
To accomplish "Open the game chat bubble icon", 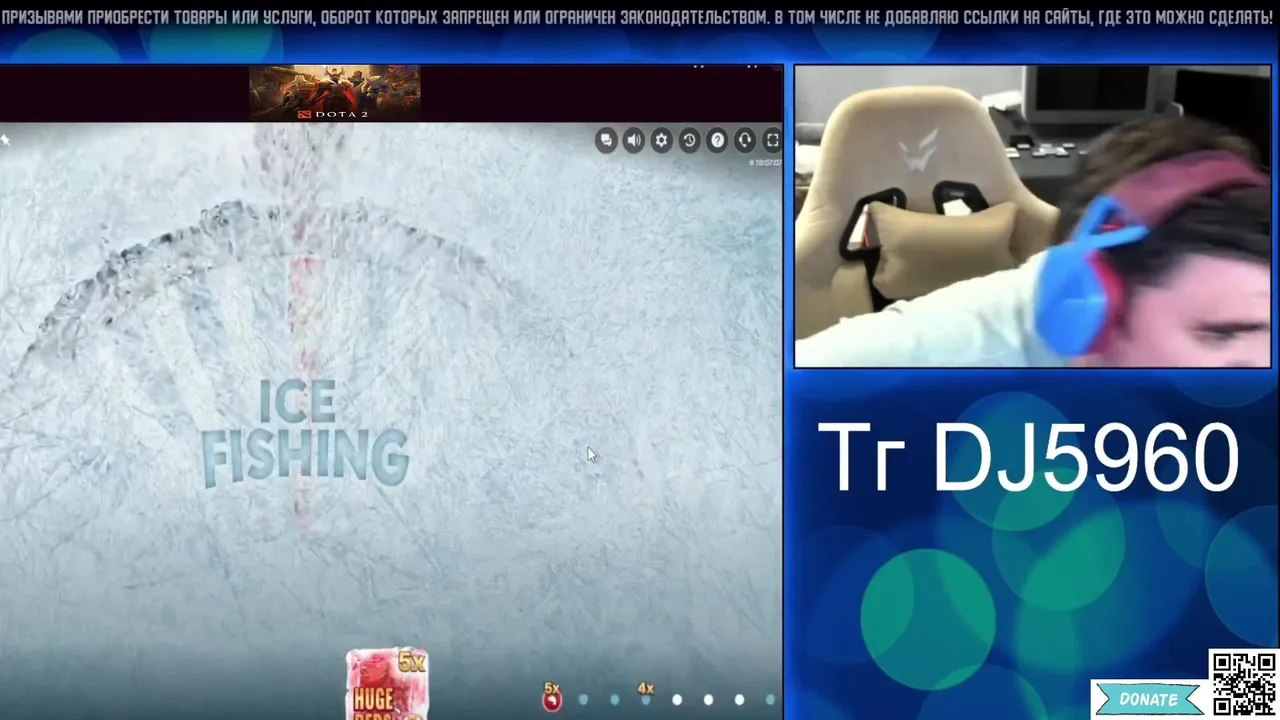I will point(606,141).
